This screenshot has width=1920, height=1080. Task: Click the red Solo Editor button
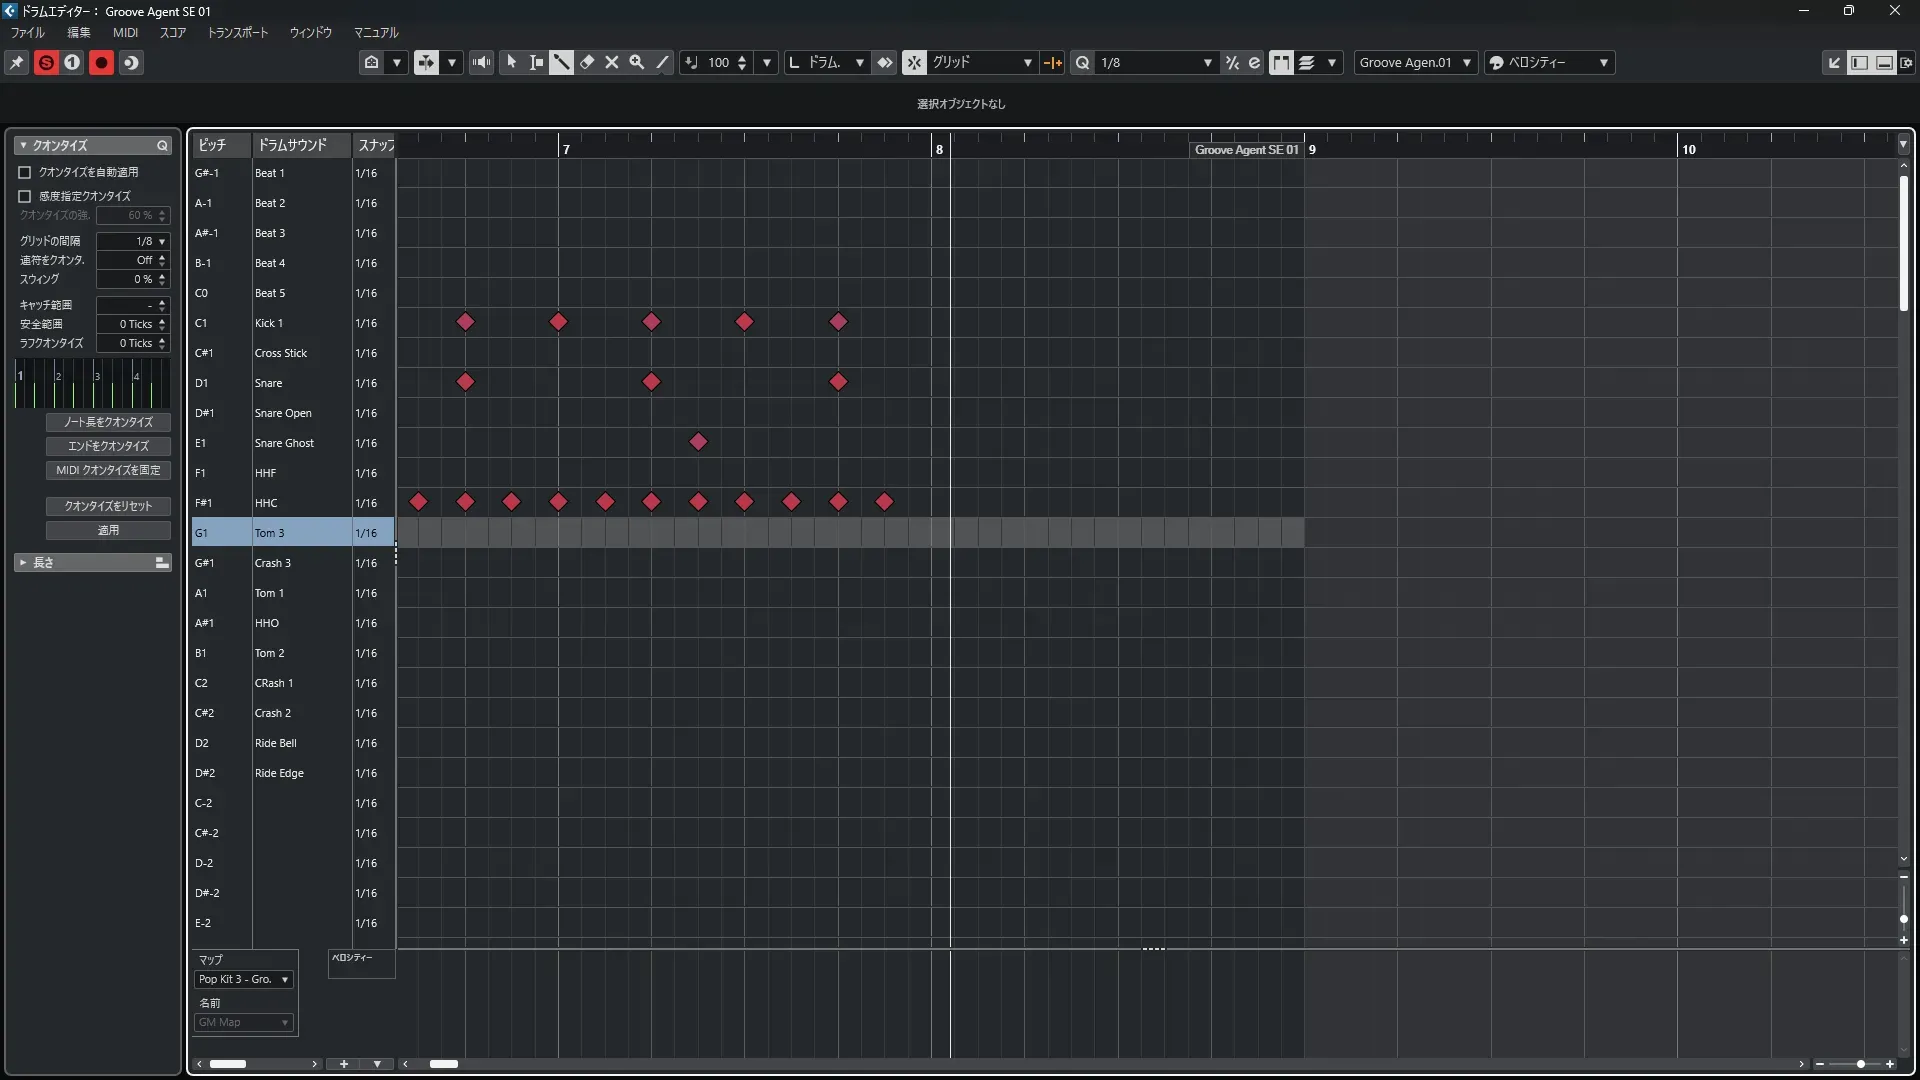(x=46, y=62)
